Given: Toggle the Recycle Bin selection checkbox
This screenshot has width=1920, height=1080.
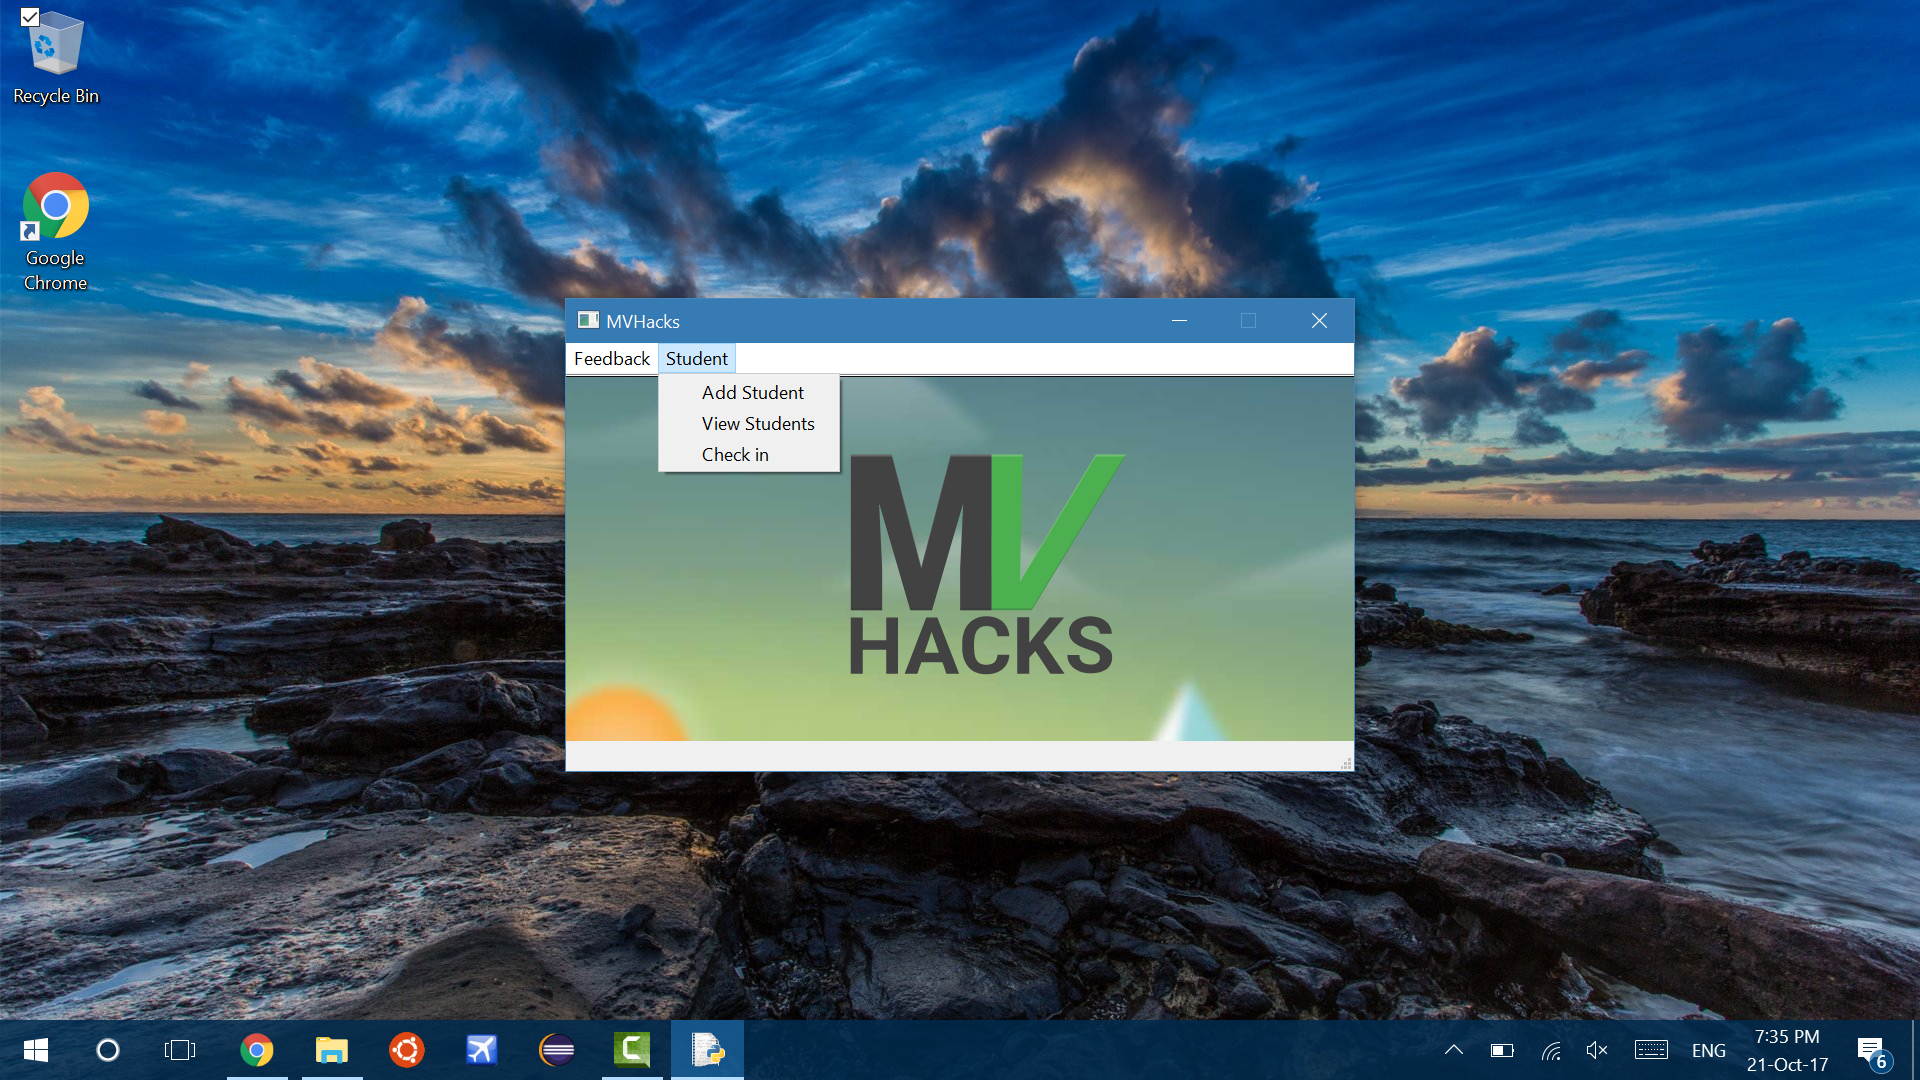Looking at the screenshot, I should [30, 17].
